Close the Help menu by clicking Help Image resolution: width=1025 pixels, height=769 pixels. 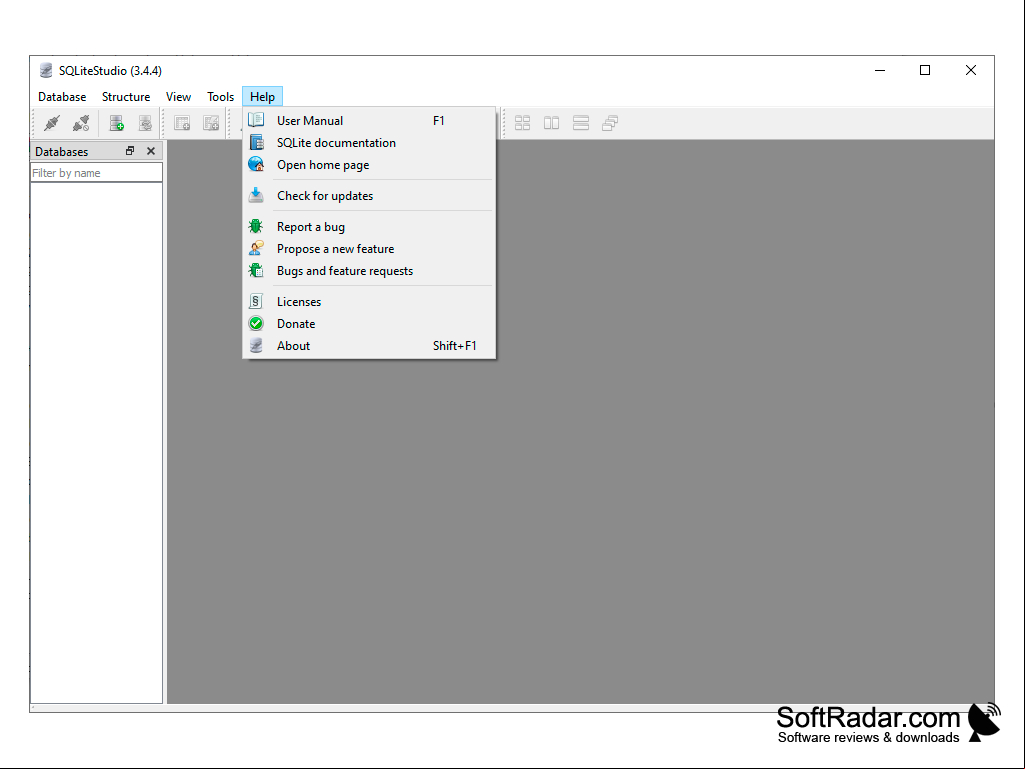[262, 97]
